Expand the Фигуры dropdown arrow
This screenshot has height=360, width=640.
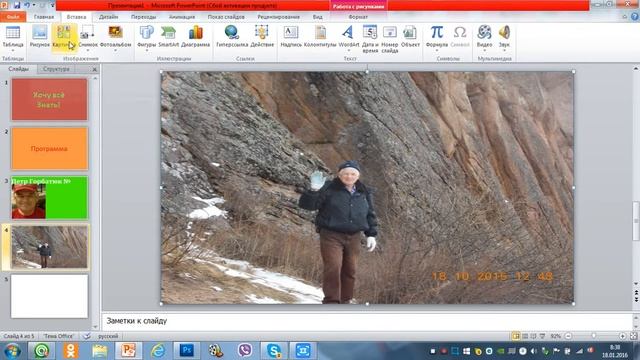[x=147, y=51]
